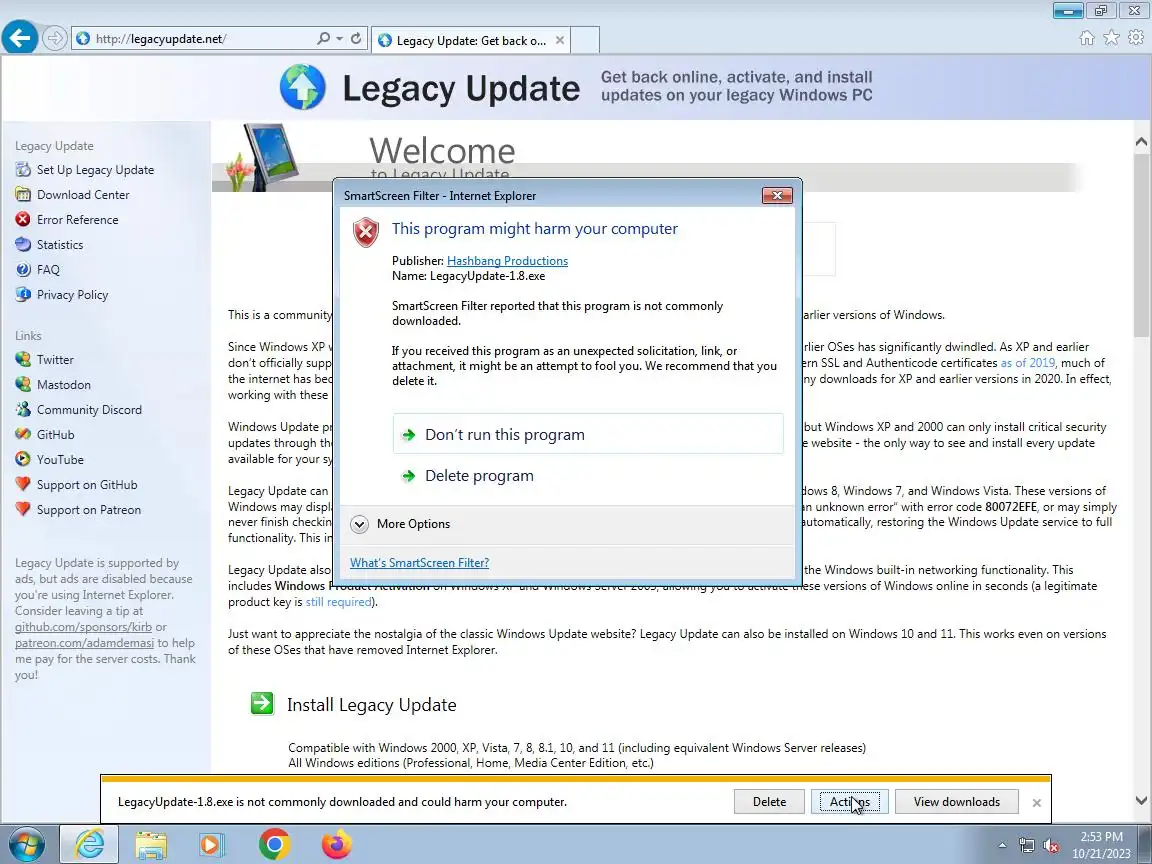Click the Internet Explorer taskbar icon
Screen dimensions: 1152x864
(x=89, y=845)
